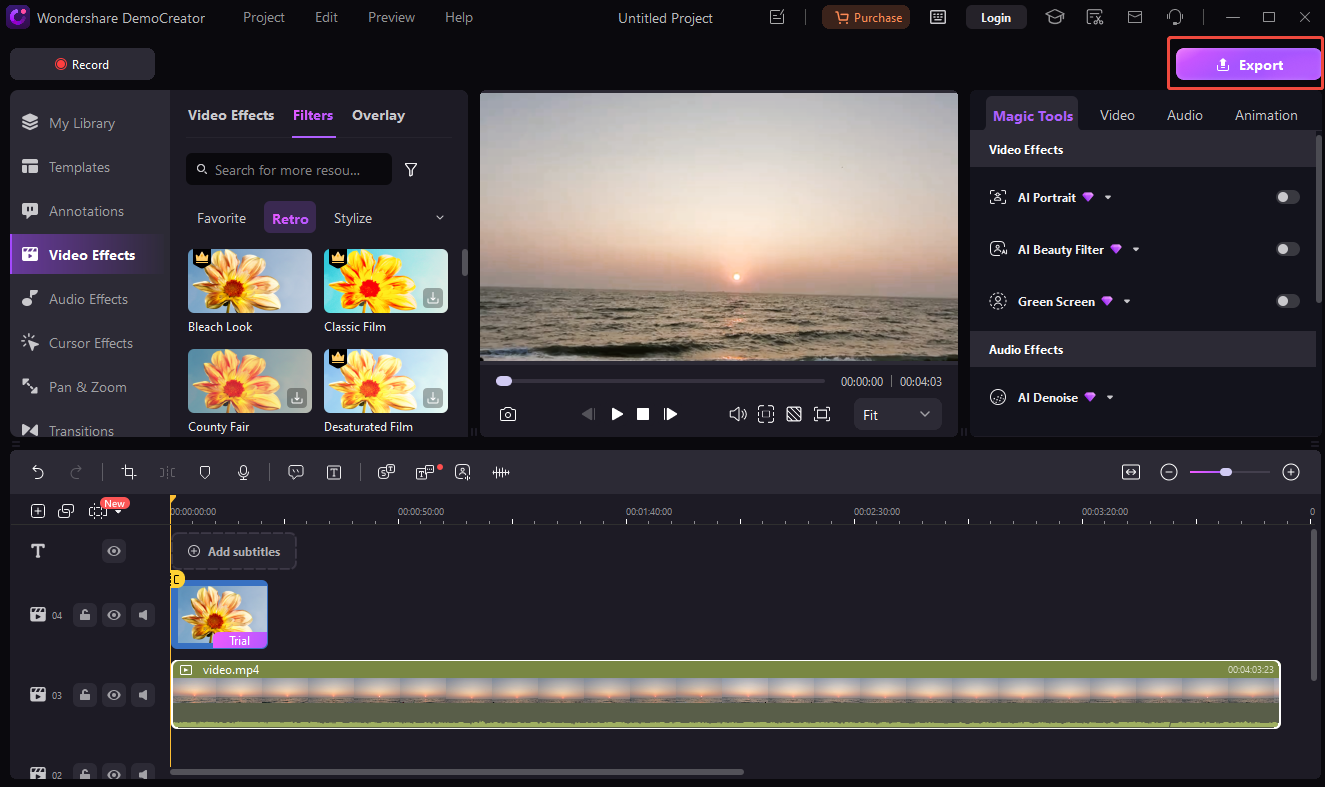The height and width of the screenshot is (787, 1325).
Task: Click the Purchase button
Action: 866,17
